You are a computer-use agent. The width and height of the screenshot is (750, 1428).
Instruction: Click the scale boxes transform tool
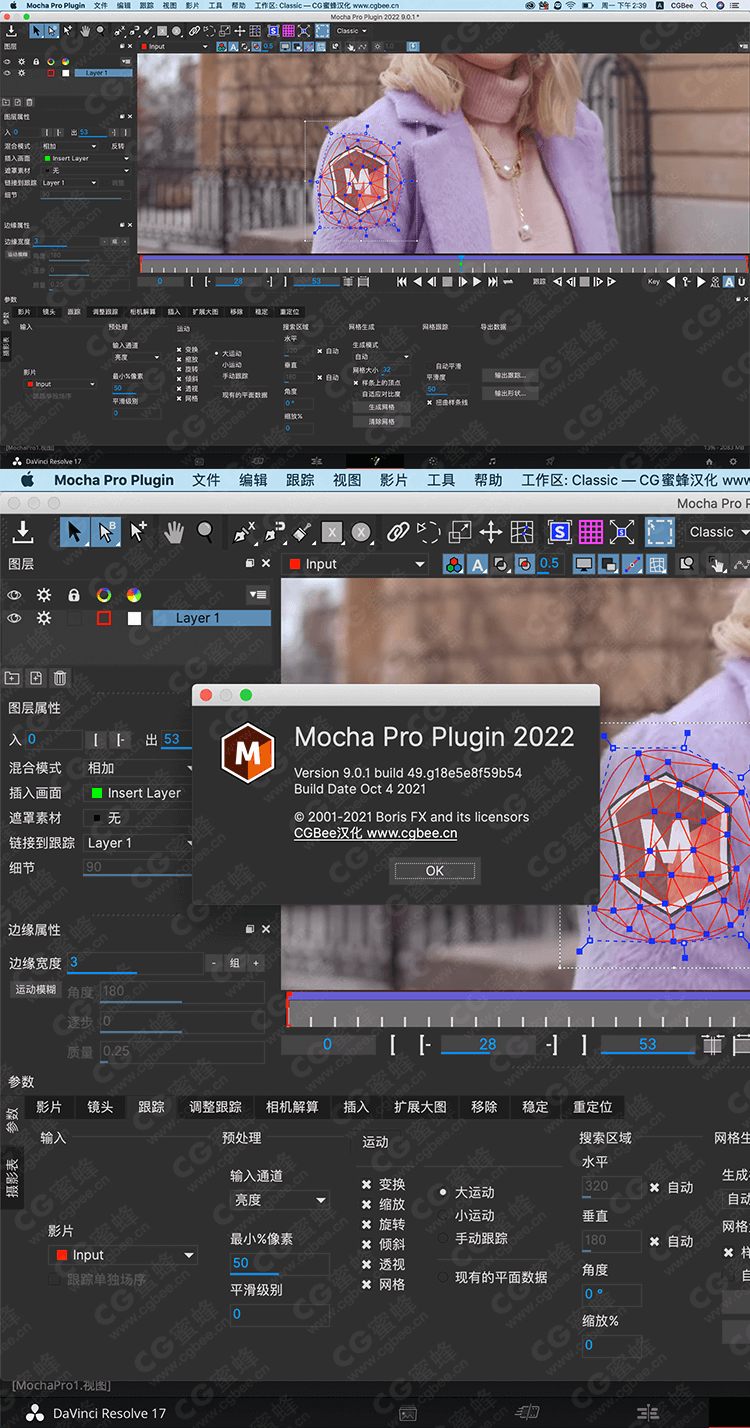(460, 532)
